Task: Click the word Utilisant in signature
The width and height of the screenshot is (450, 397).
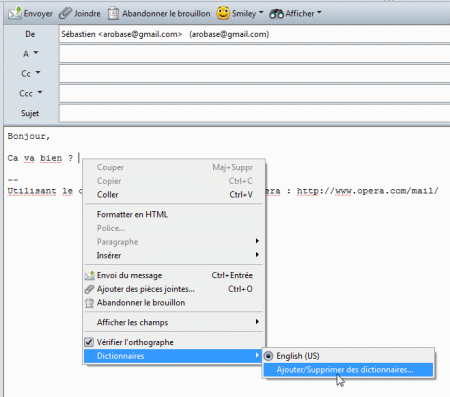Action: click(x=32, y=191)
